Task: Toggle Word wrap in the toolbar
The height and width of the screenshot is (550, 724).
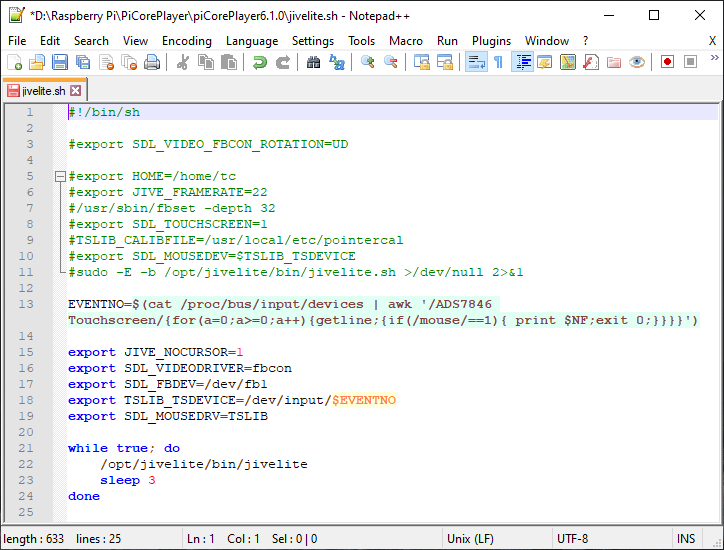Action: [476, 62]
